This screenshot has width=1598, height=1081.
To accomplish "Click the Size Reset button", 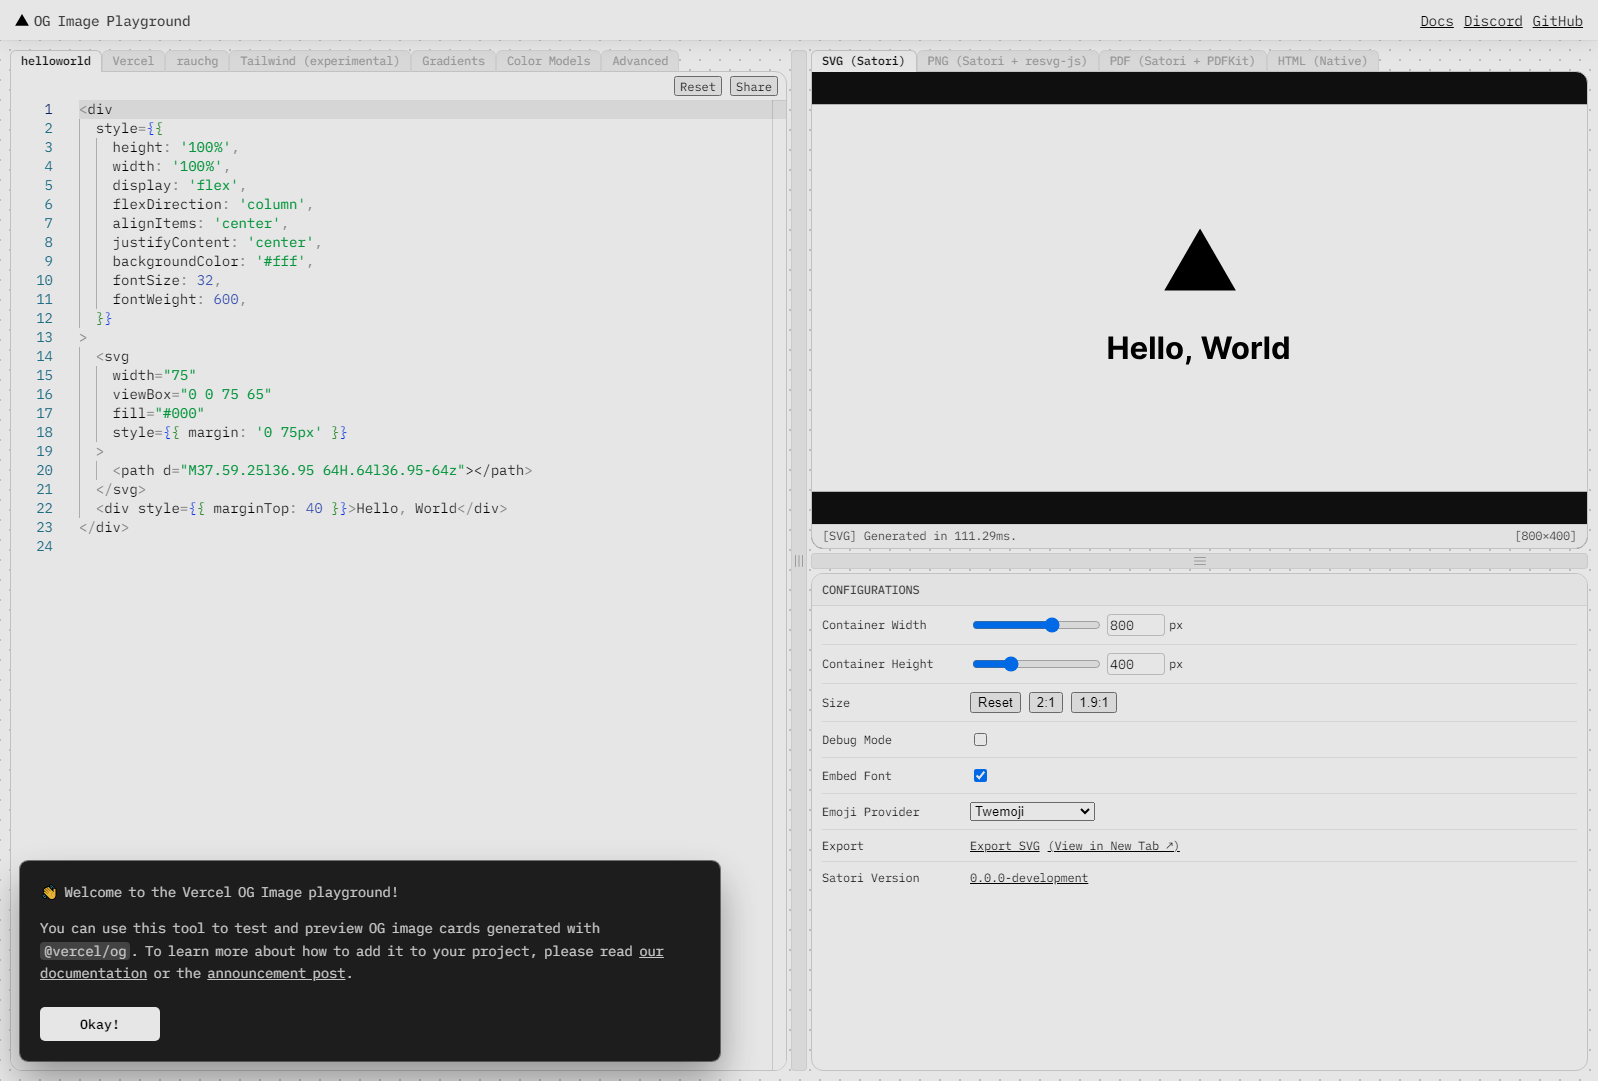I will tap(995, 703).
